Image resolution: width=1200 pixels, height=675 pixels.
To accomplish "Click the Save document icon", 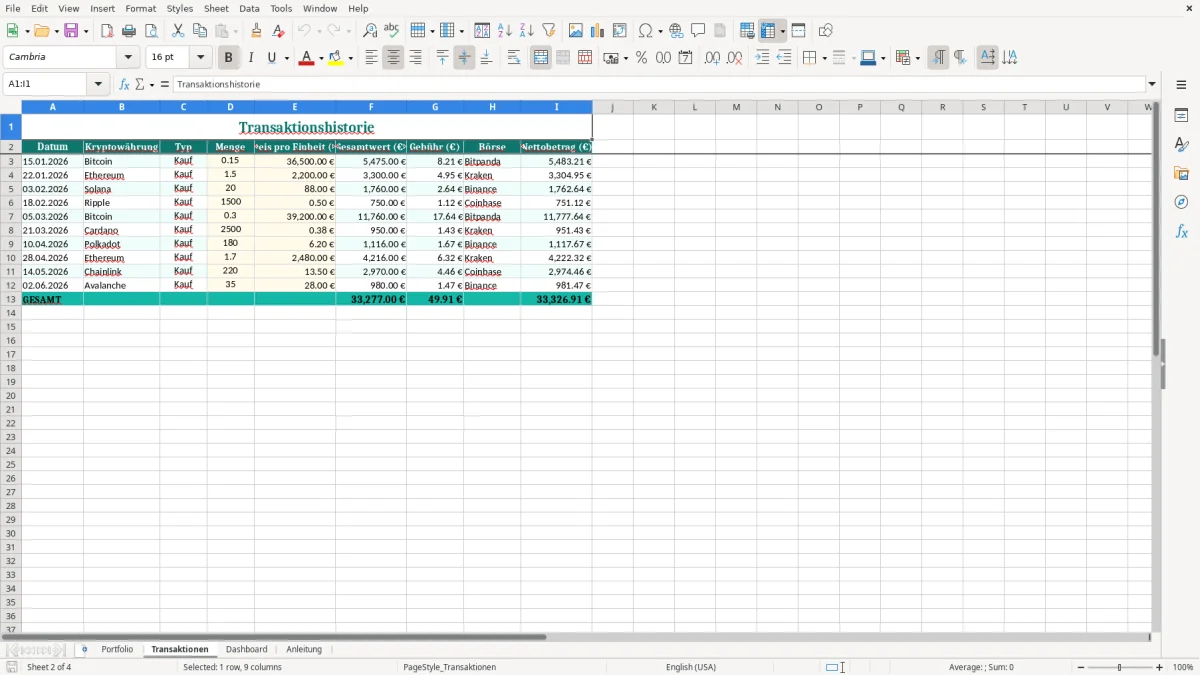I will click(x=71, y=31).
